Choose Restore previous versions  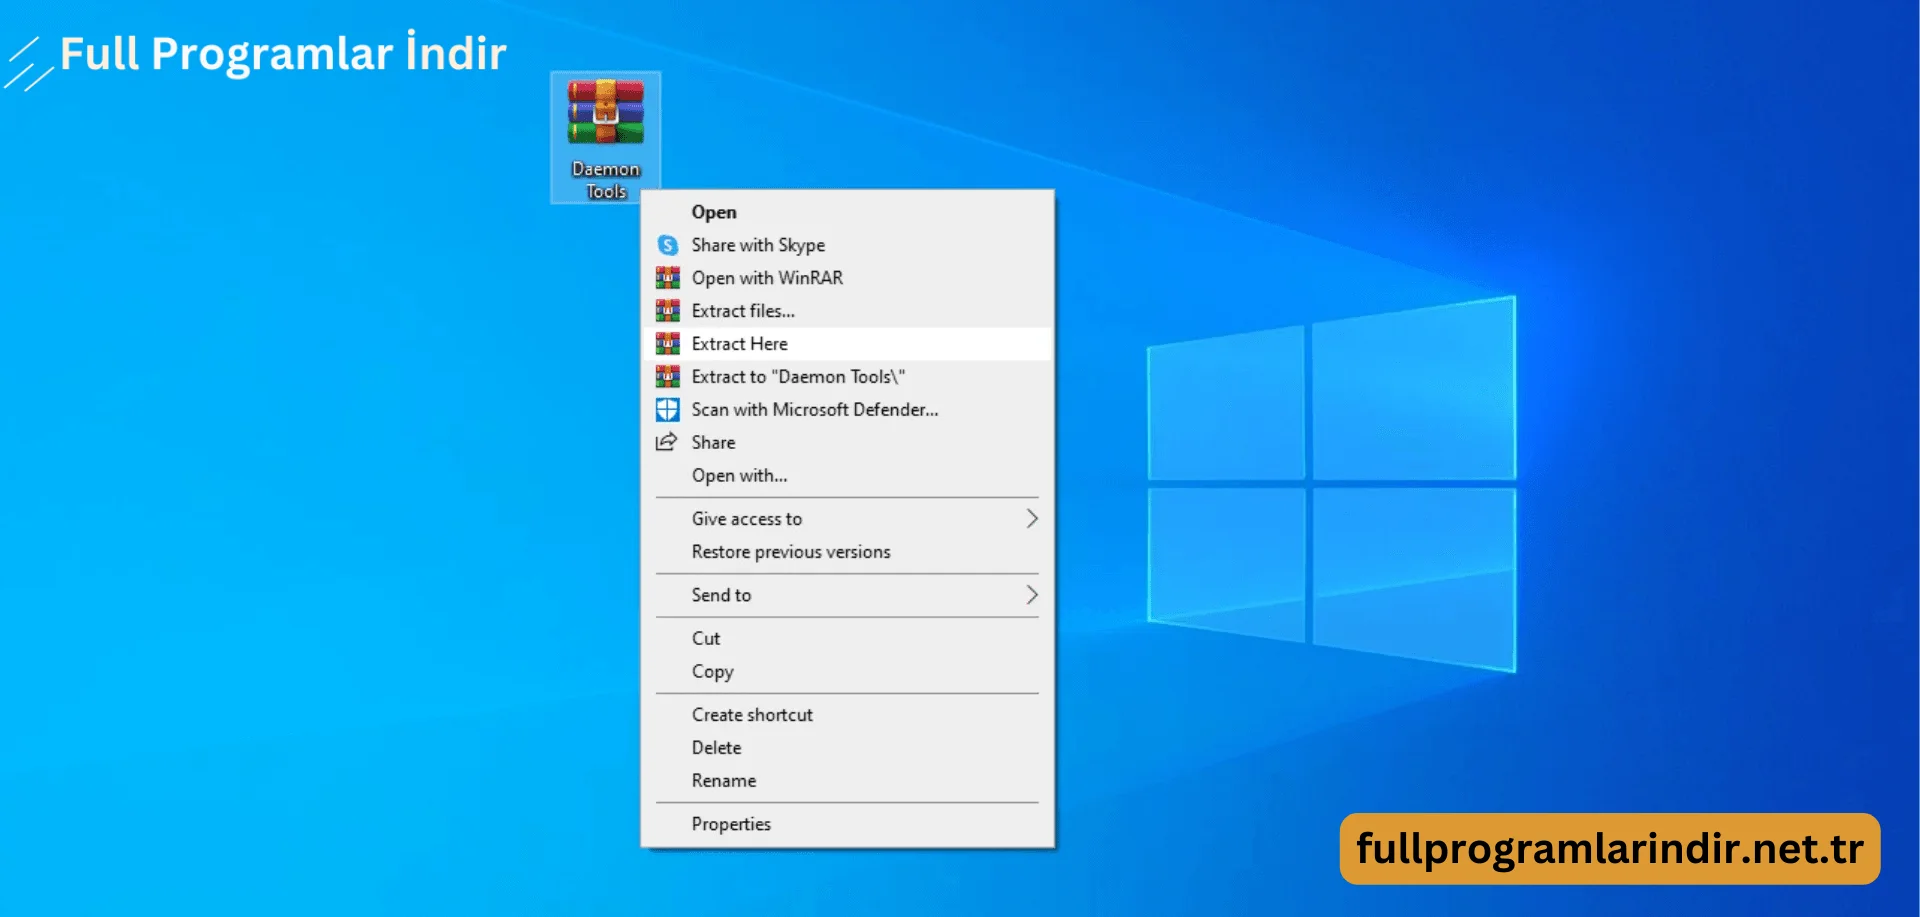coord(847,552)
